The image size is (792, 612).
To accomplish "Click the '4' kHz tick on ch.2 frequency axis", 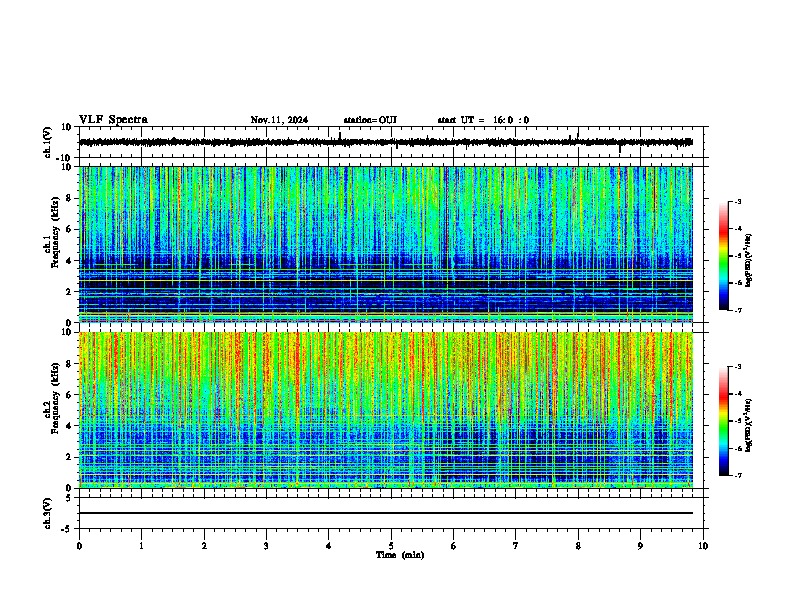I will point(70,426).
